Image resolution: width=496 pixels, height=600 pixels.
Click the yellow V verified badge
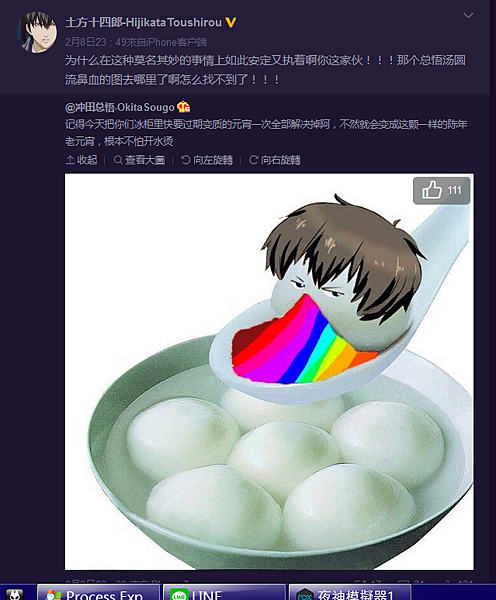(230, 23)
